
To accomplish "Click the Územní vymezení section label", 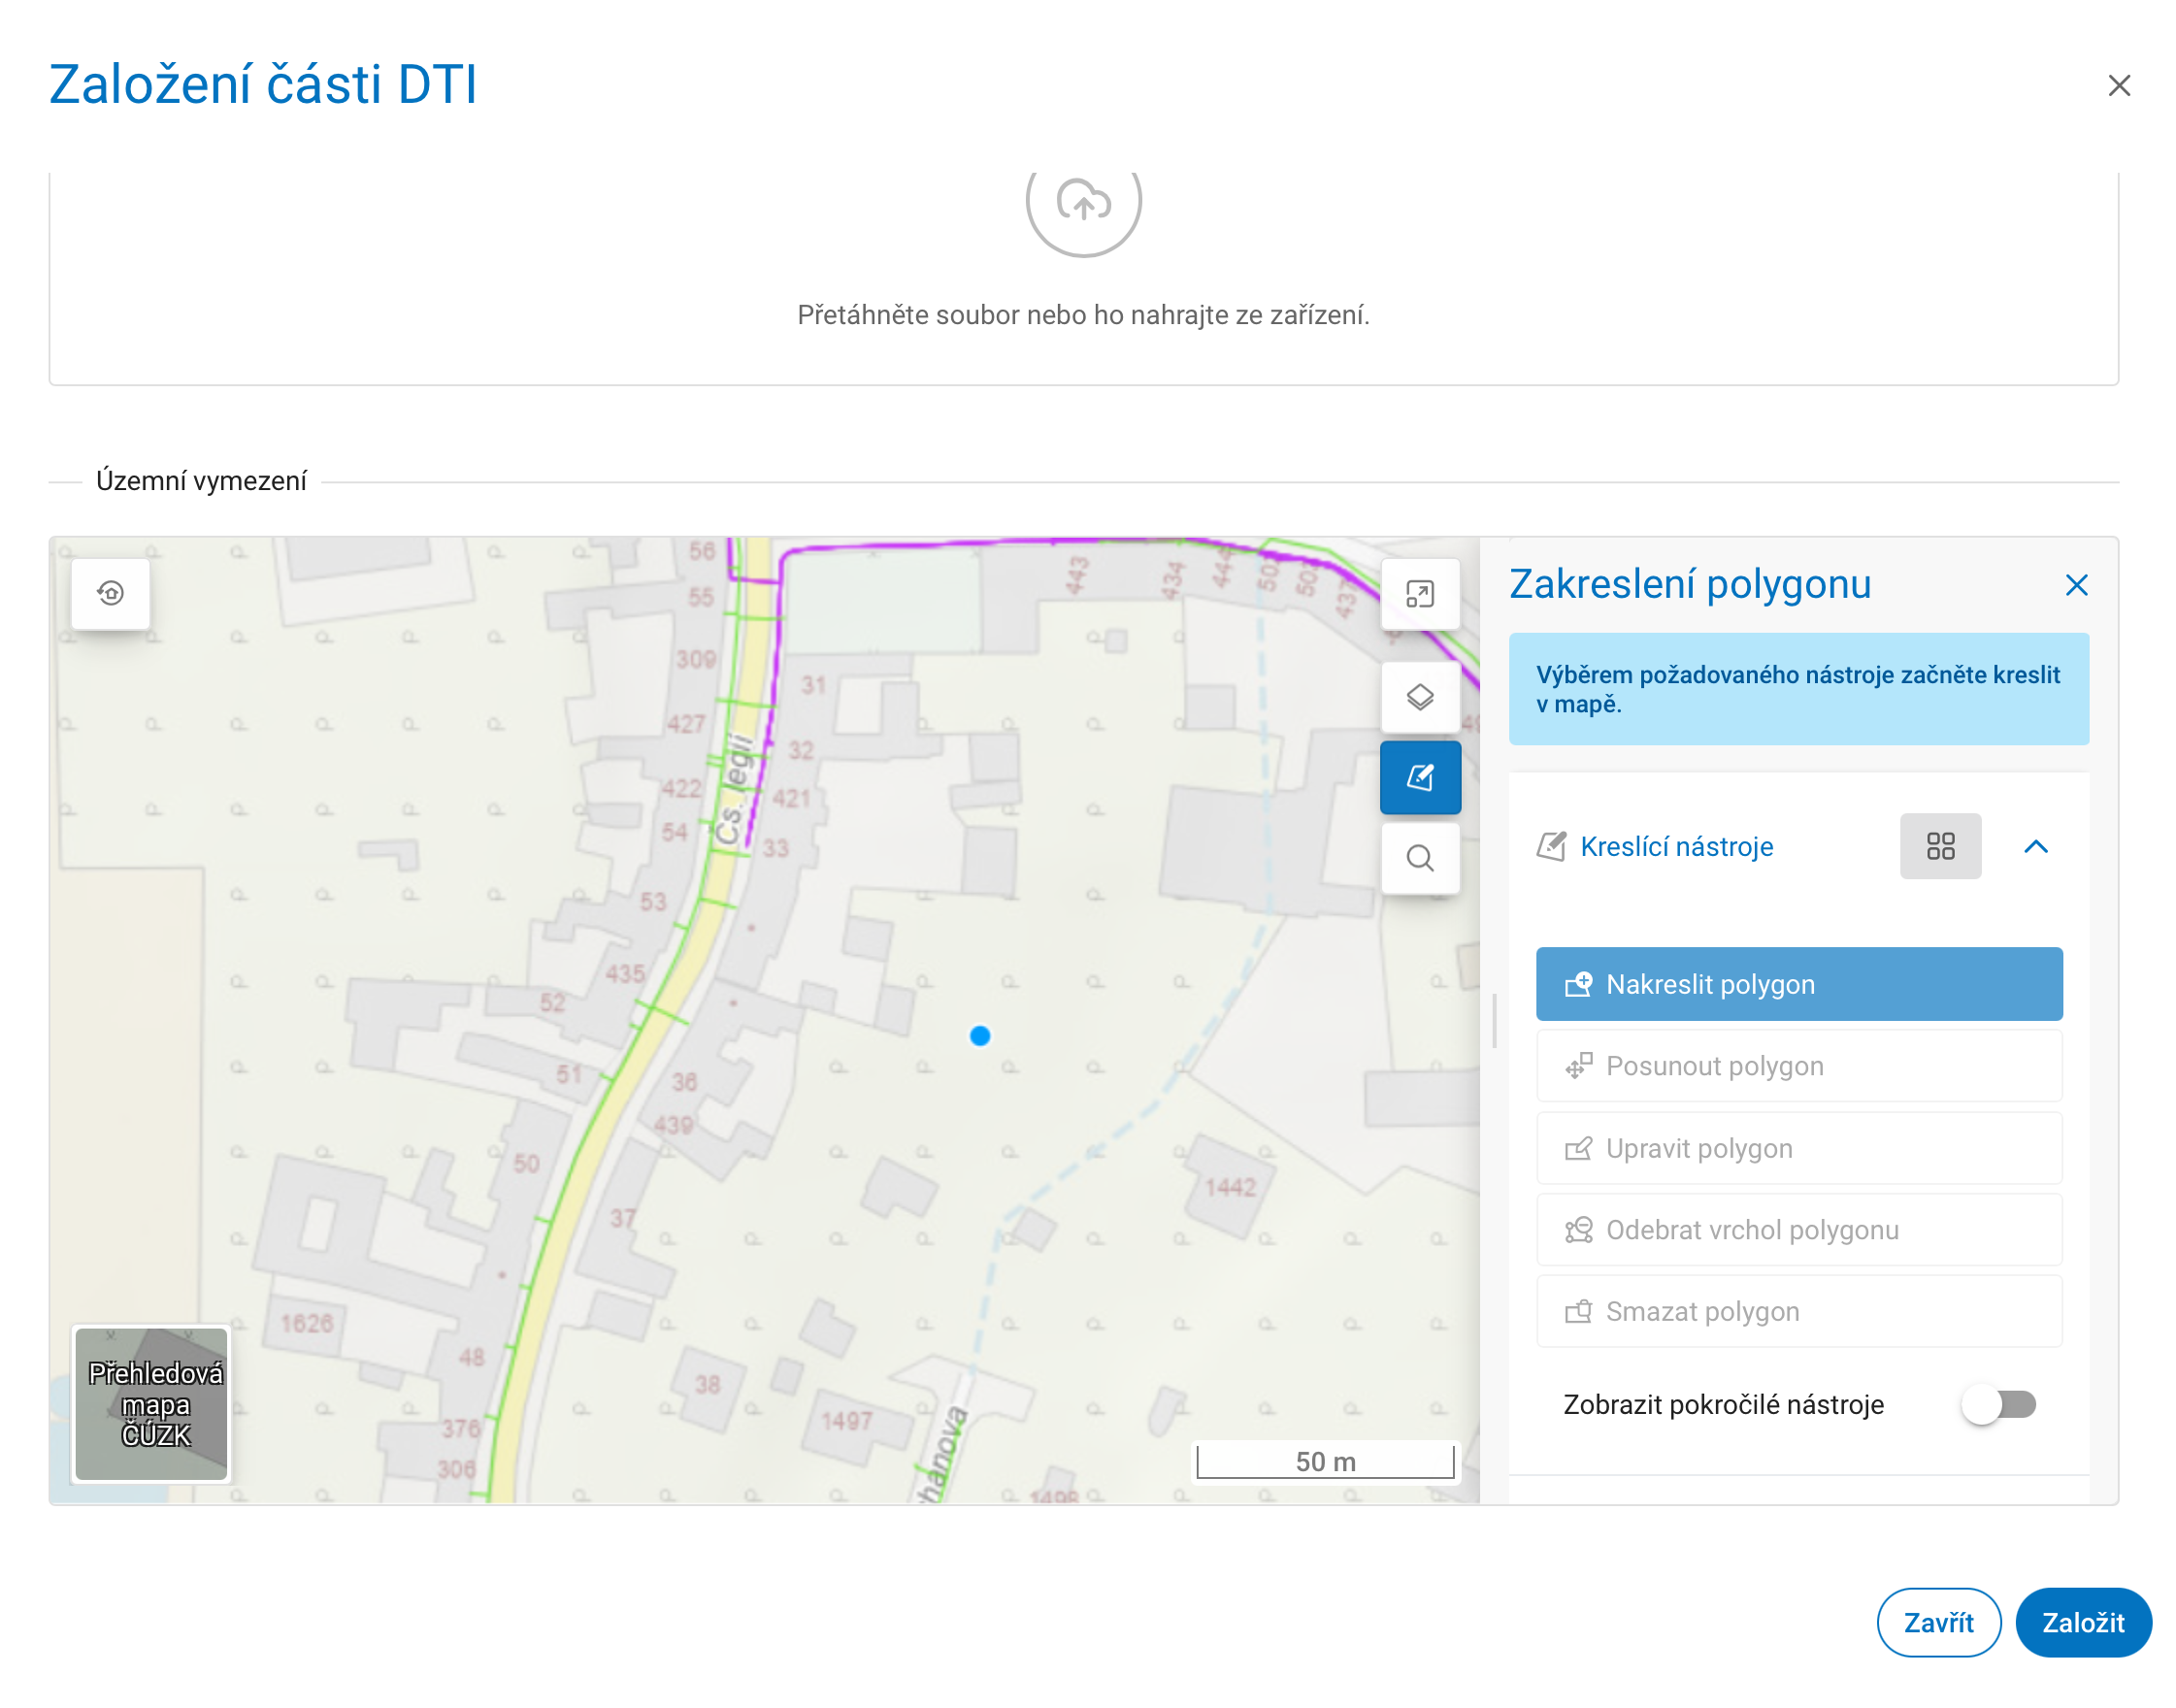I will pyautogui.click(x=201, y=481).
